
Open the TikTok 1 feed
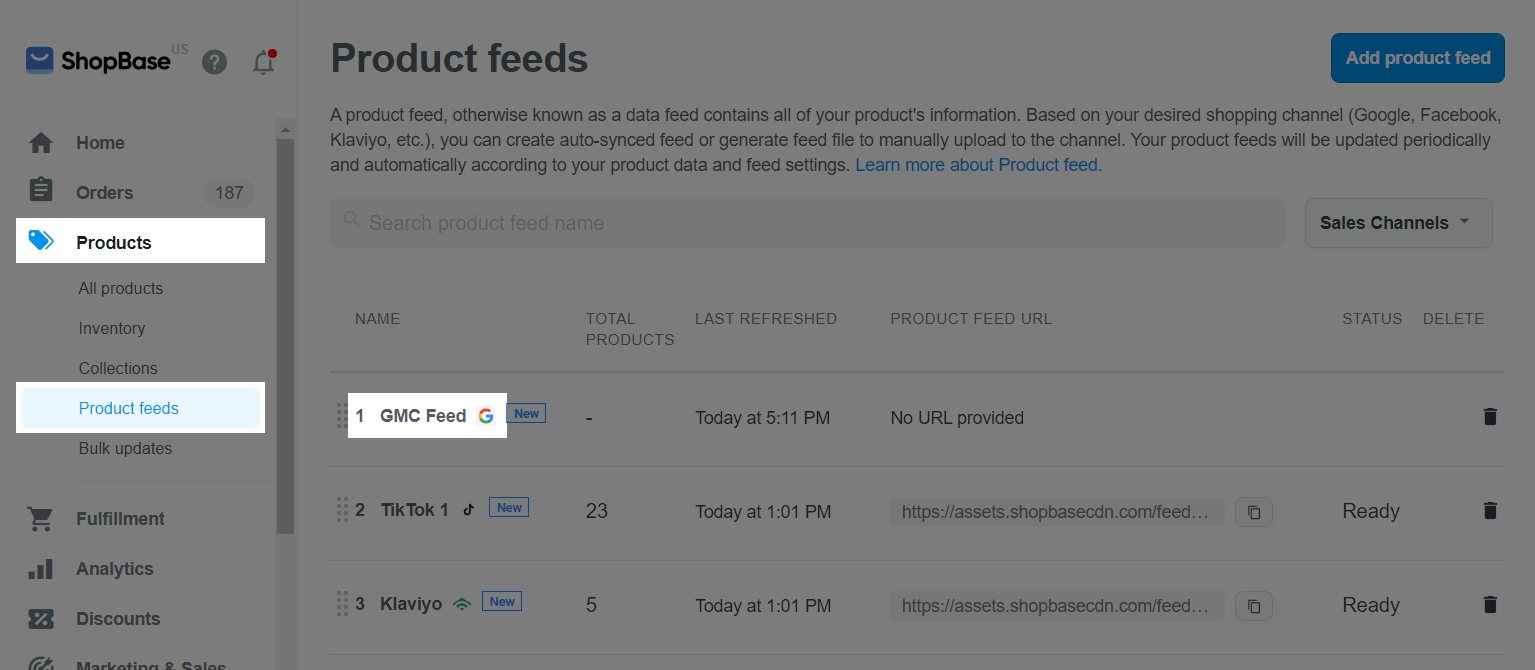(414, 510)
